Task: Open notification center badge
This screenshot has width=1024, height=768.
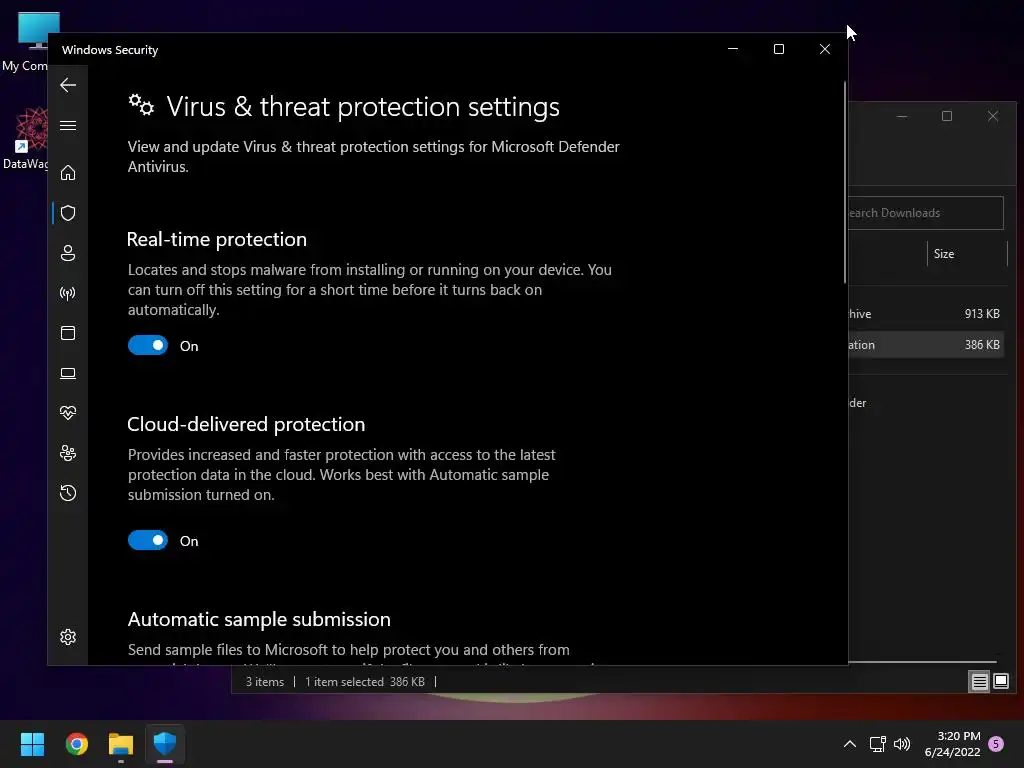Action: [x=996, y=744]
